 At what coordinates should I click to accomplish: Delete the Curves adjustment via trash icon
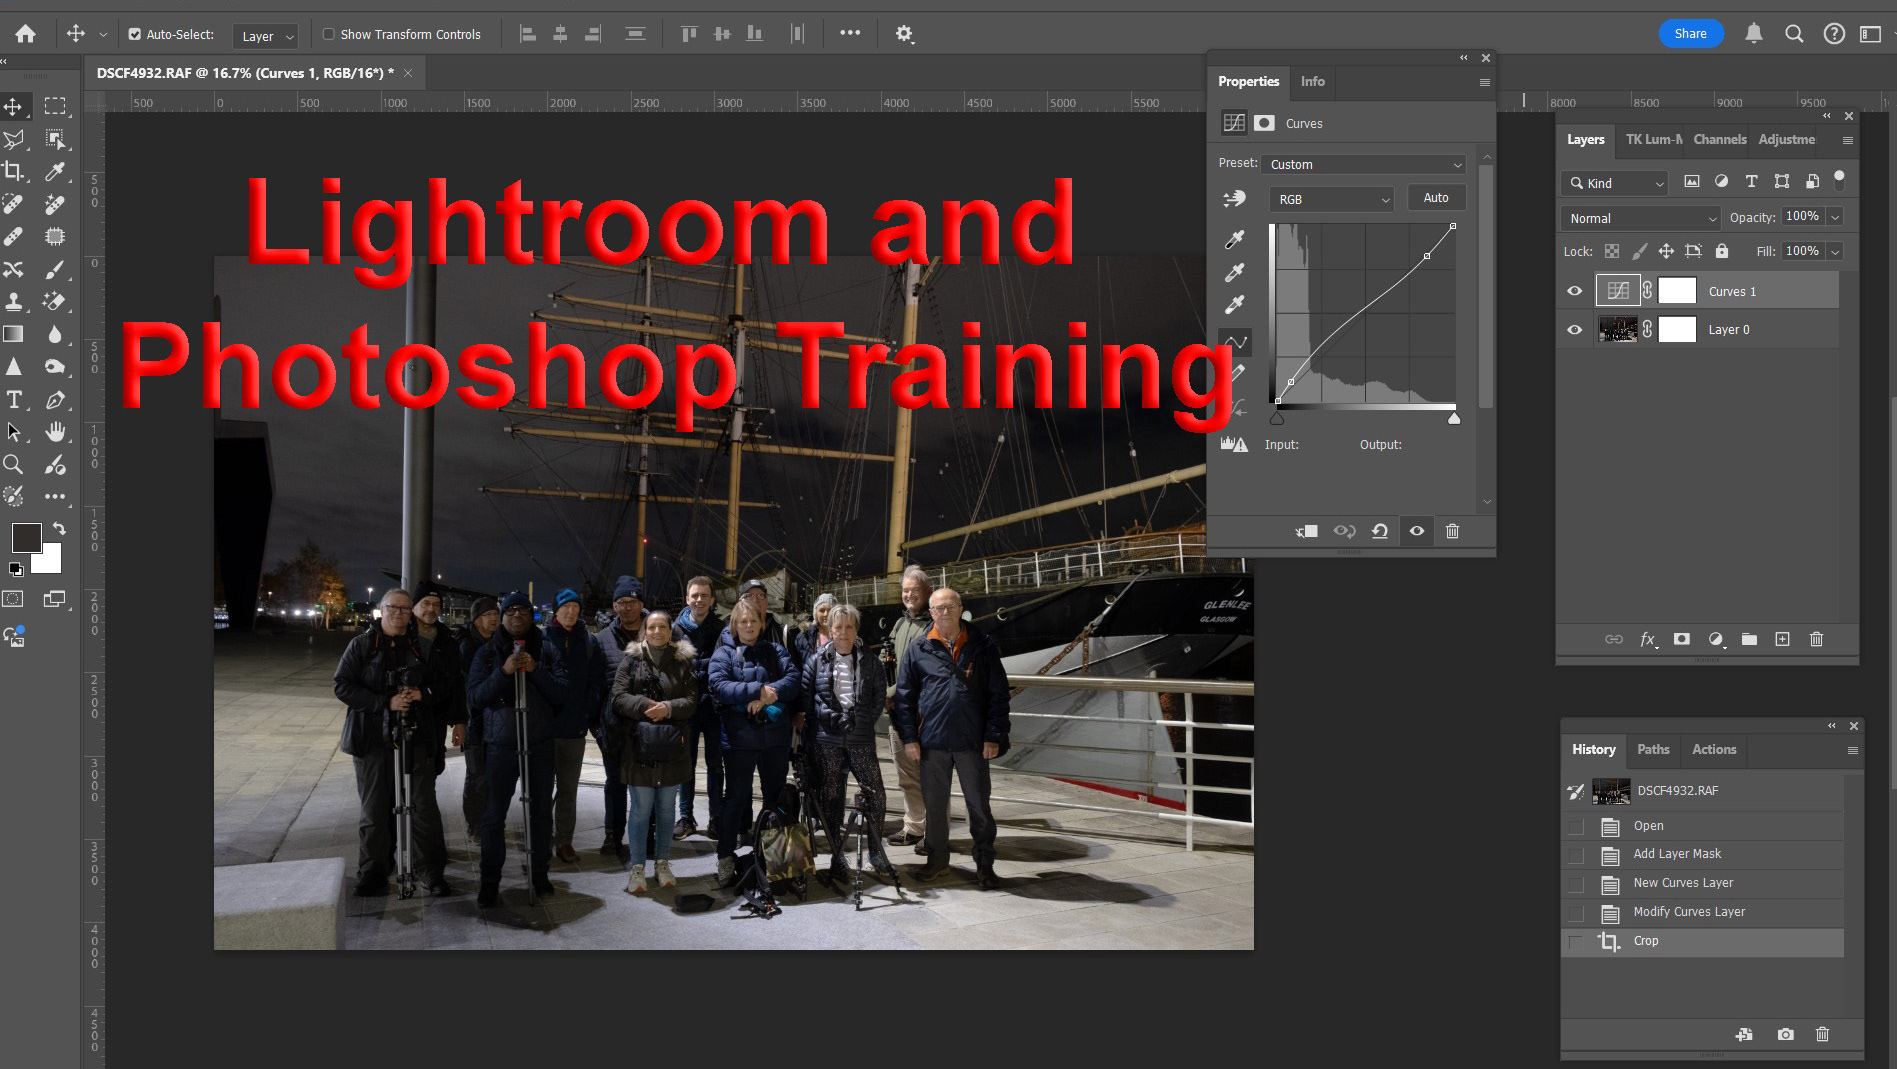(1452, 531)
